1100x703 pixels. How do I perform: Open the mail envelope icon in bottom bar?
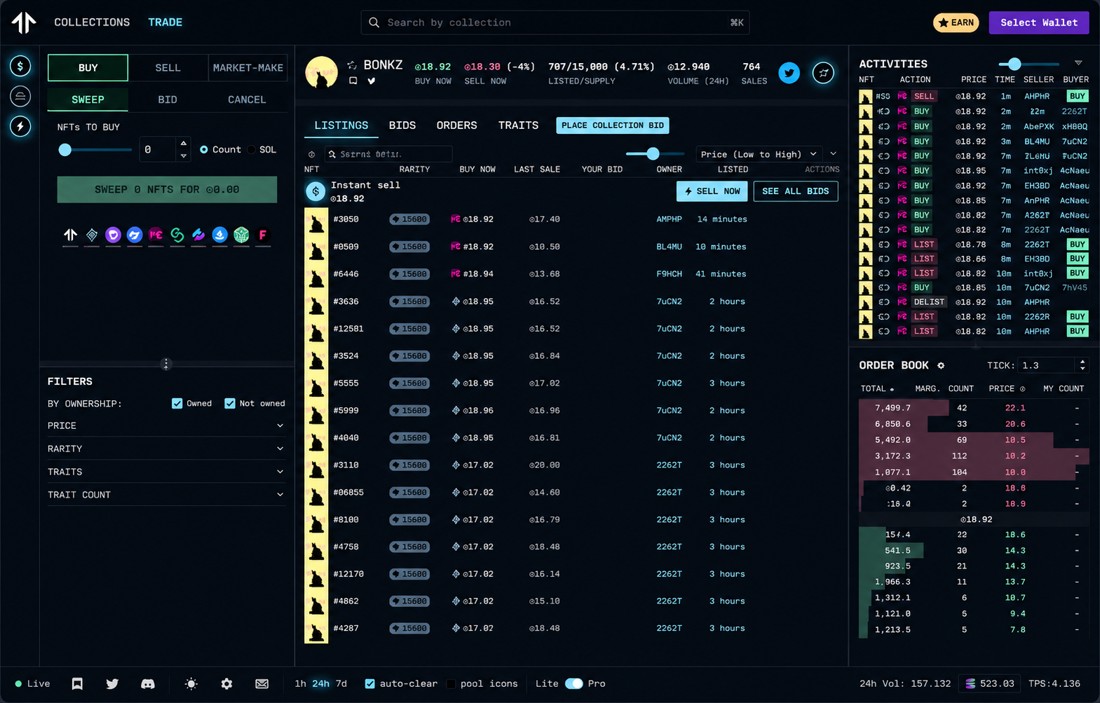tap(262, 683)
